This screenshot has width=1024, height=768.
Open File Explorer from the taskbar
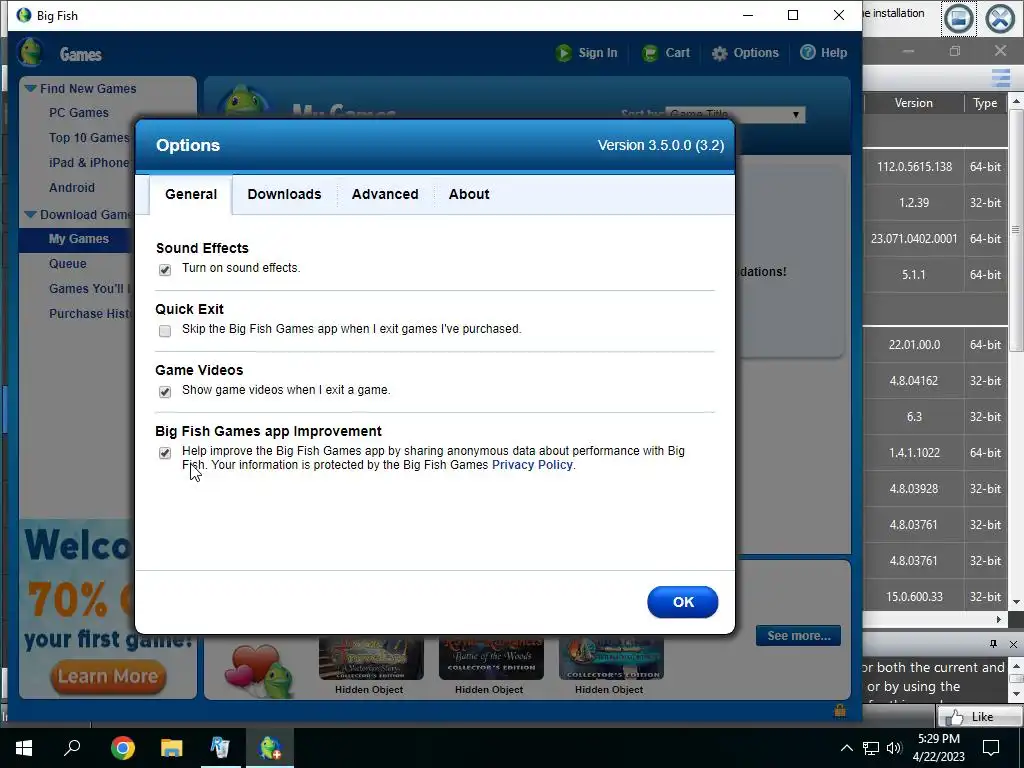tap(172, 747)
